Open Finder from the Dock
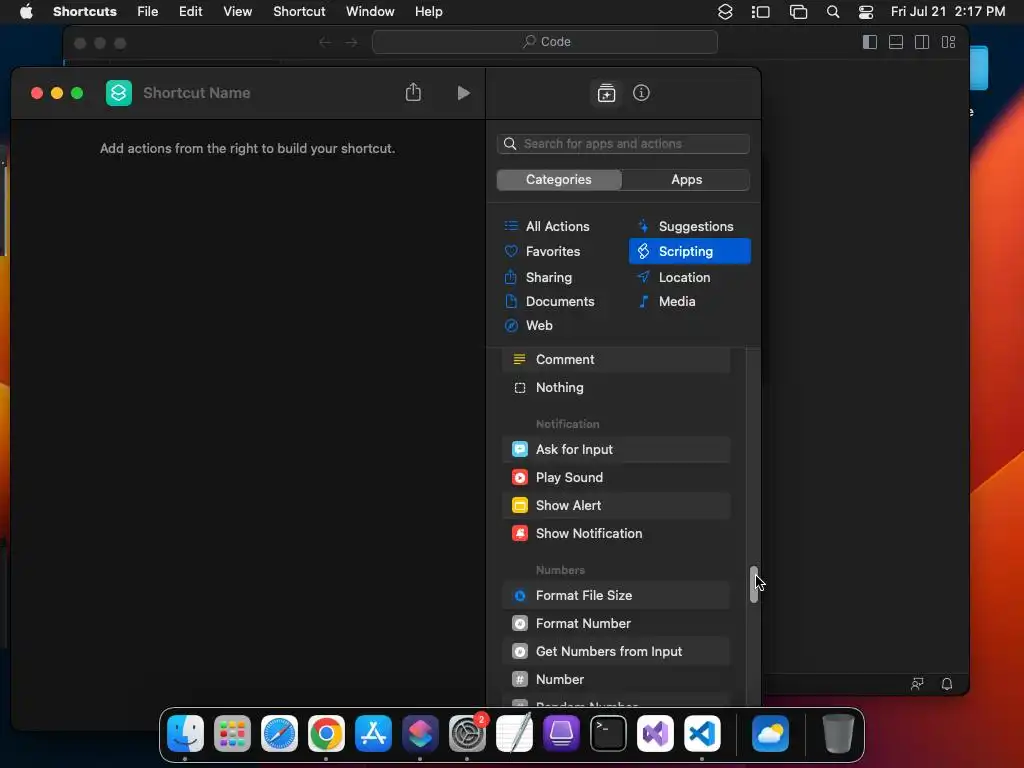1024x768 pixels. (185, 733)
